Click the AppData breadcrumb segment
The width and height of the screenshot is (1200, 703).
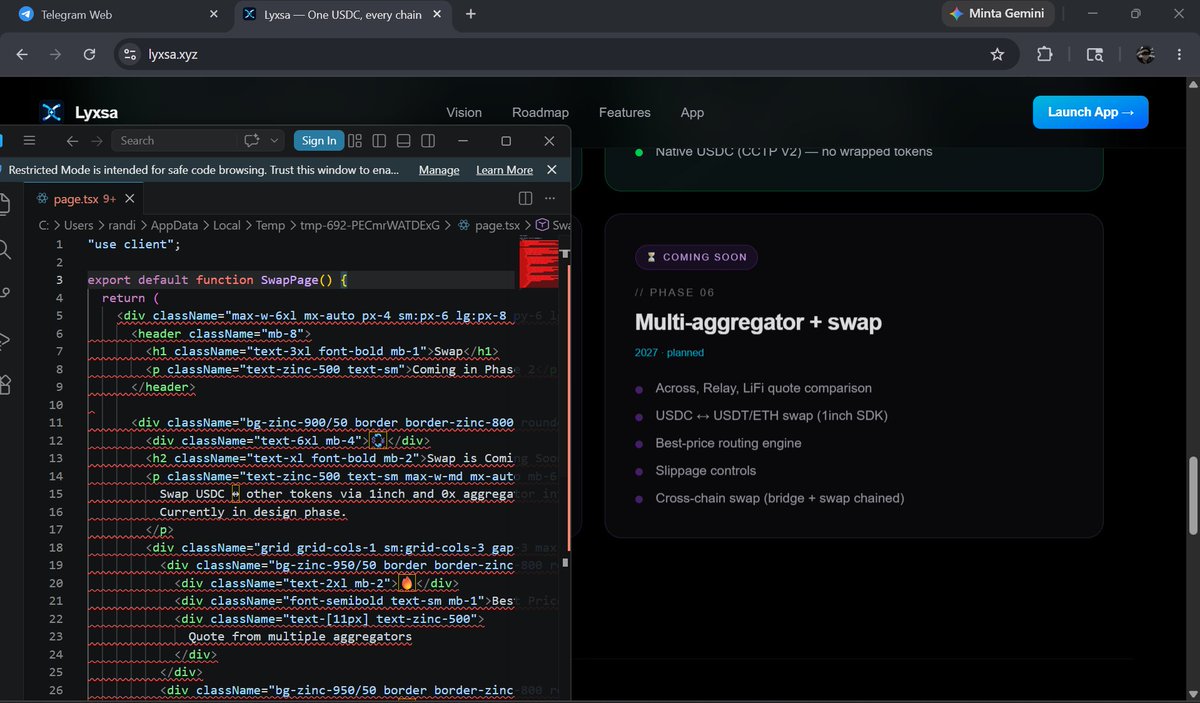[x=174, y=225]
